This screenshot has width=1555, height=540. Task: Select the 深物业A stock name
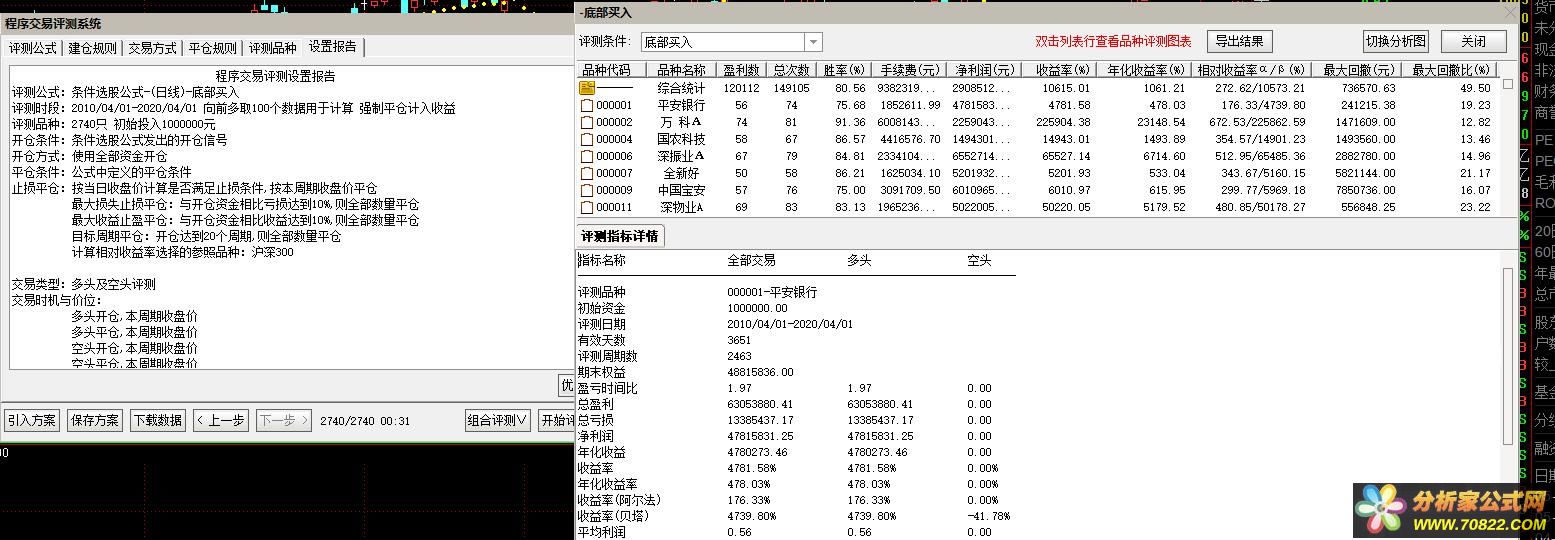pos(681,207)
